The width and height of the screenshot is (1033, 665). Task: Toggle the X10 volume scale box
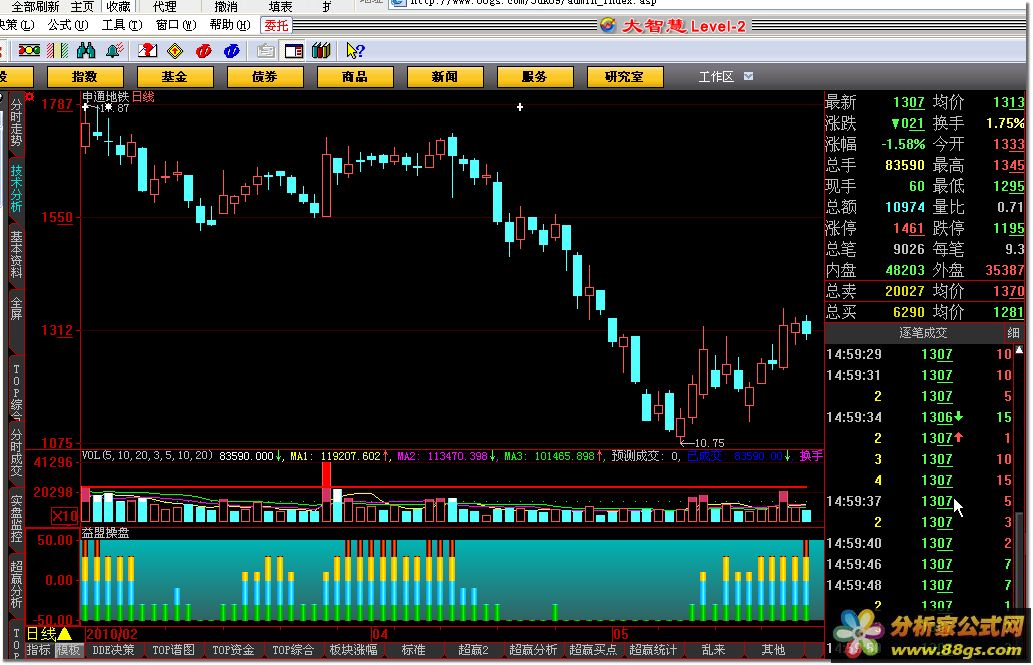(x=65, y=515)
